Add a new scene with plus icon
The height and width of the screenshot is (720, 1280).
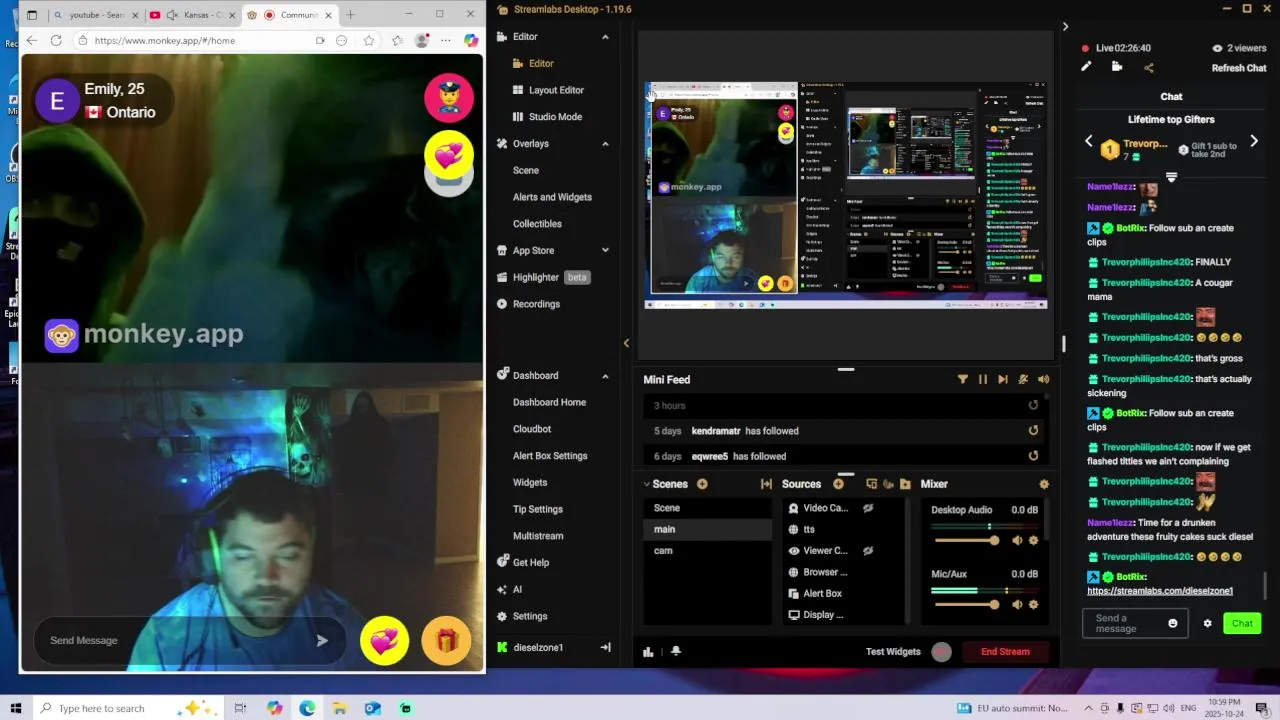click(702, 484)
